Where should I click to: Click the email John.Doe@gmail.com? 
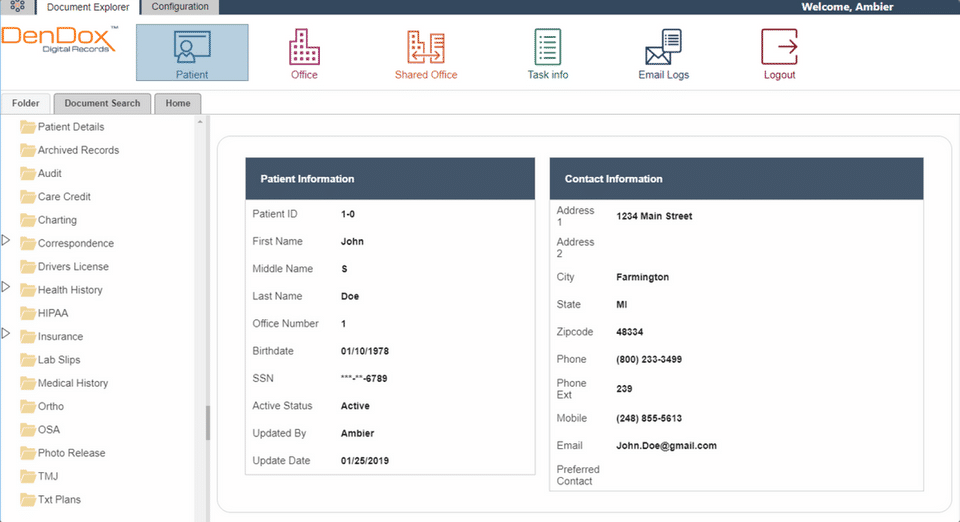click(666, 446)
